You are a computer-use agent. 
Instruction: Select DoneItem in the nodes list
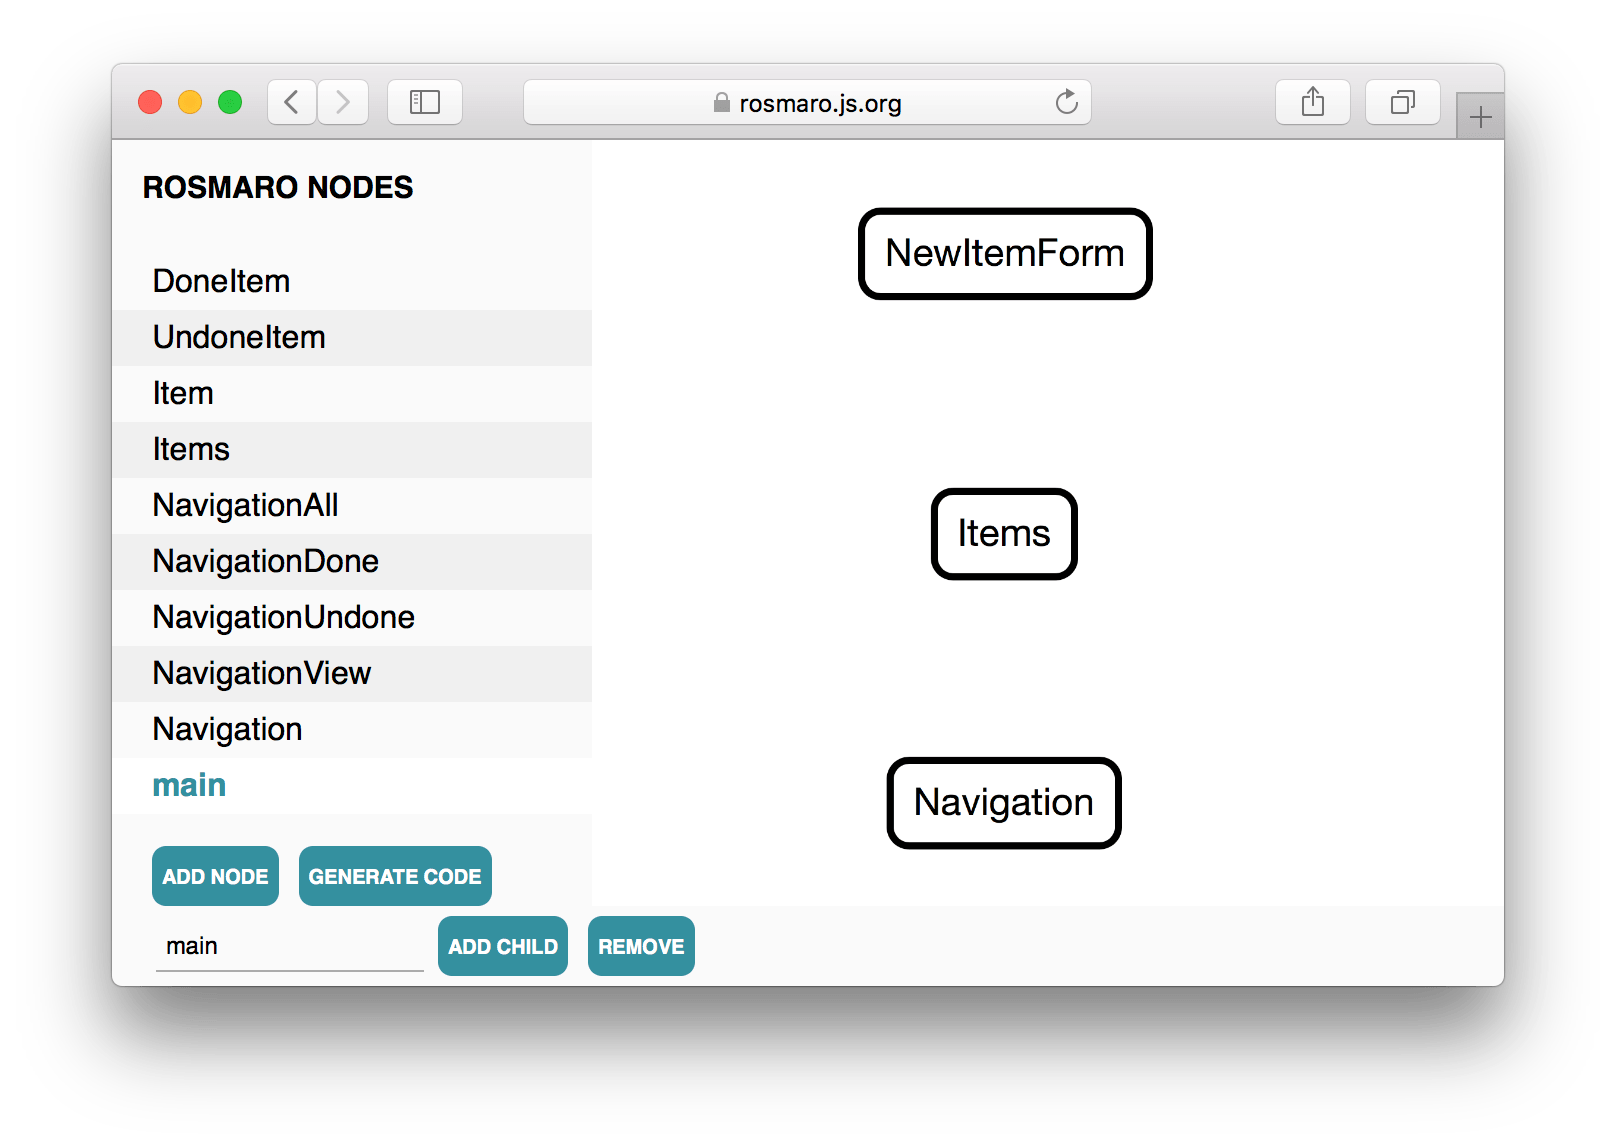pyautogui.click(x=352, y=281)
